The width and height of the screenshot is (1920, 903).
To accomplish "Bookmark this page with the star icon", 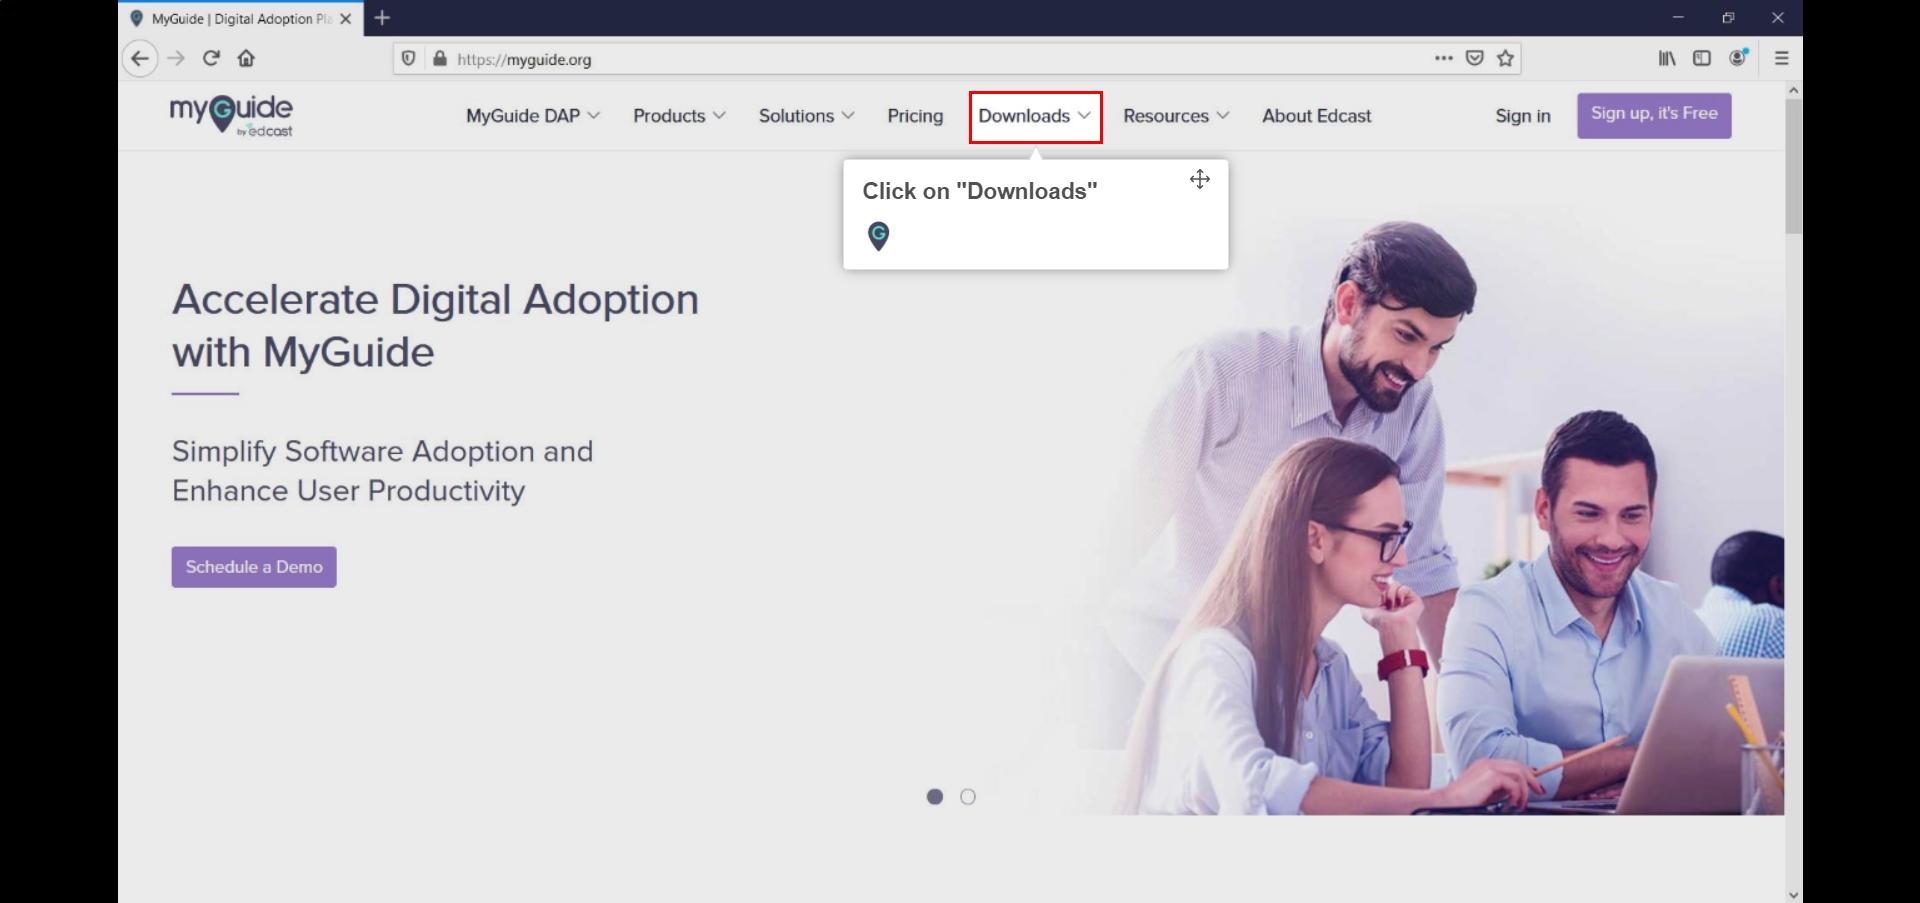I will 1506,59.
